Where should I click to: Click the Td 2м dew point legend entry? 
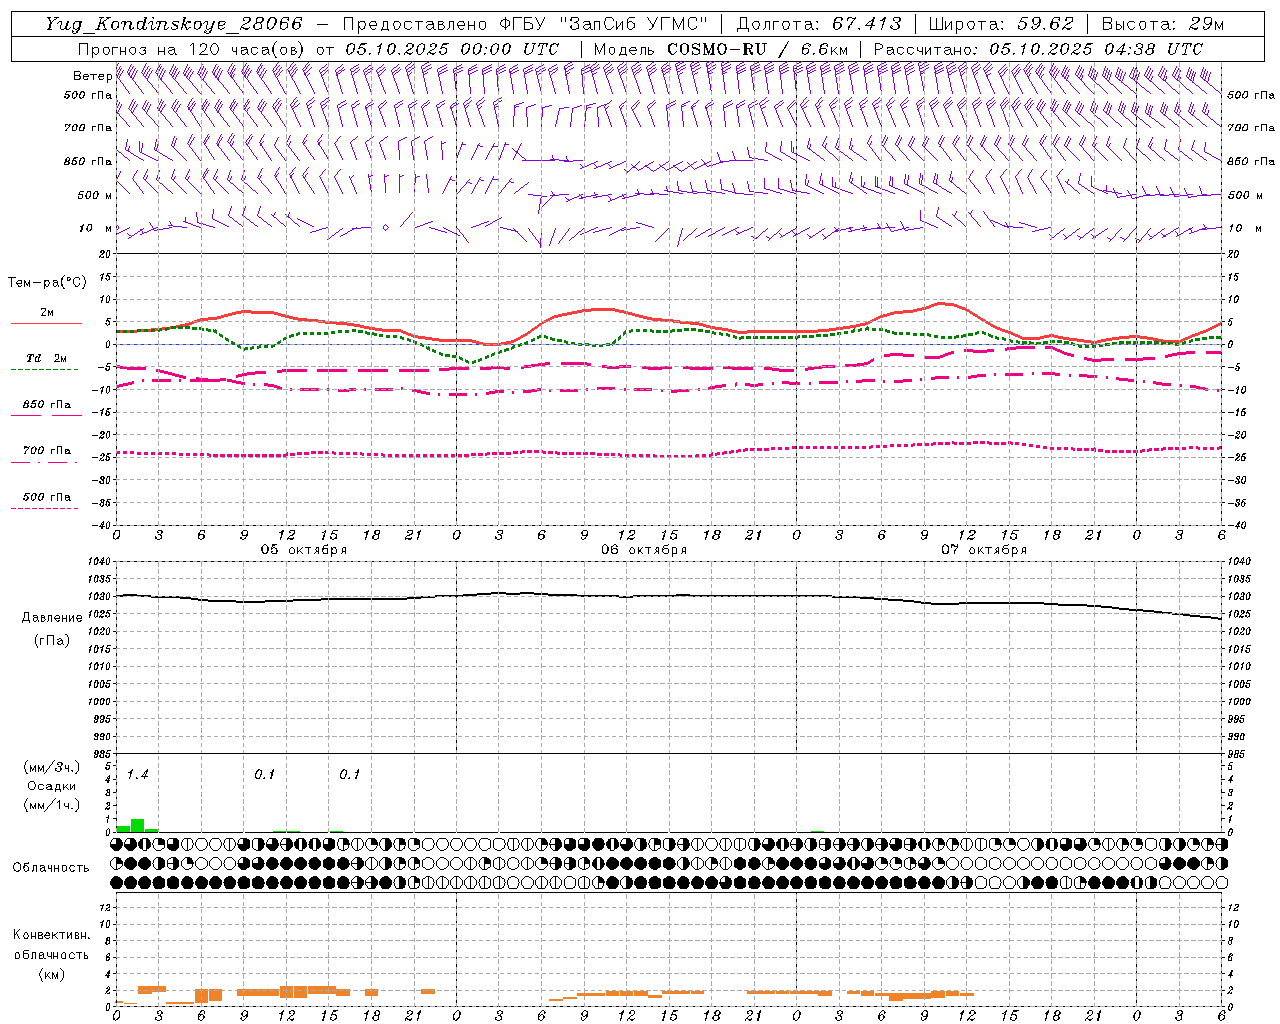click(46, 358)
